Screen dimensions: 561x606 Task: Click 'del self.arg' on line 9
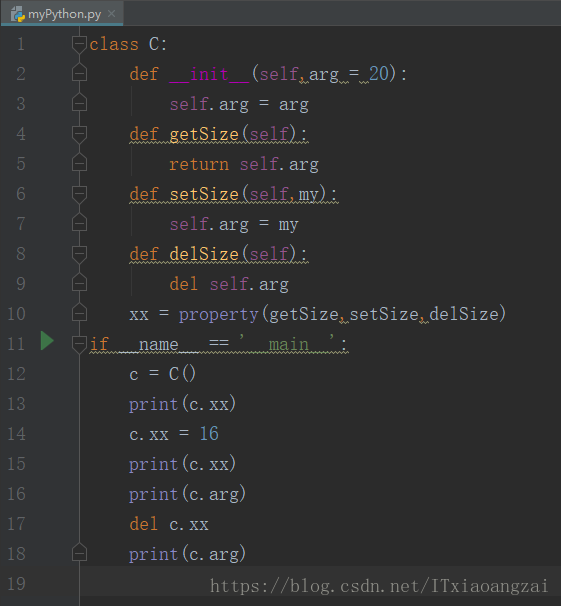pos(229,284)
